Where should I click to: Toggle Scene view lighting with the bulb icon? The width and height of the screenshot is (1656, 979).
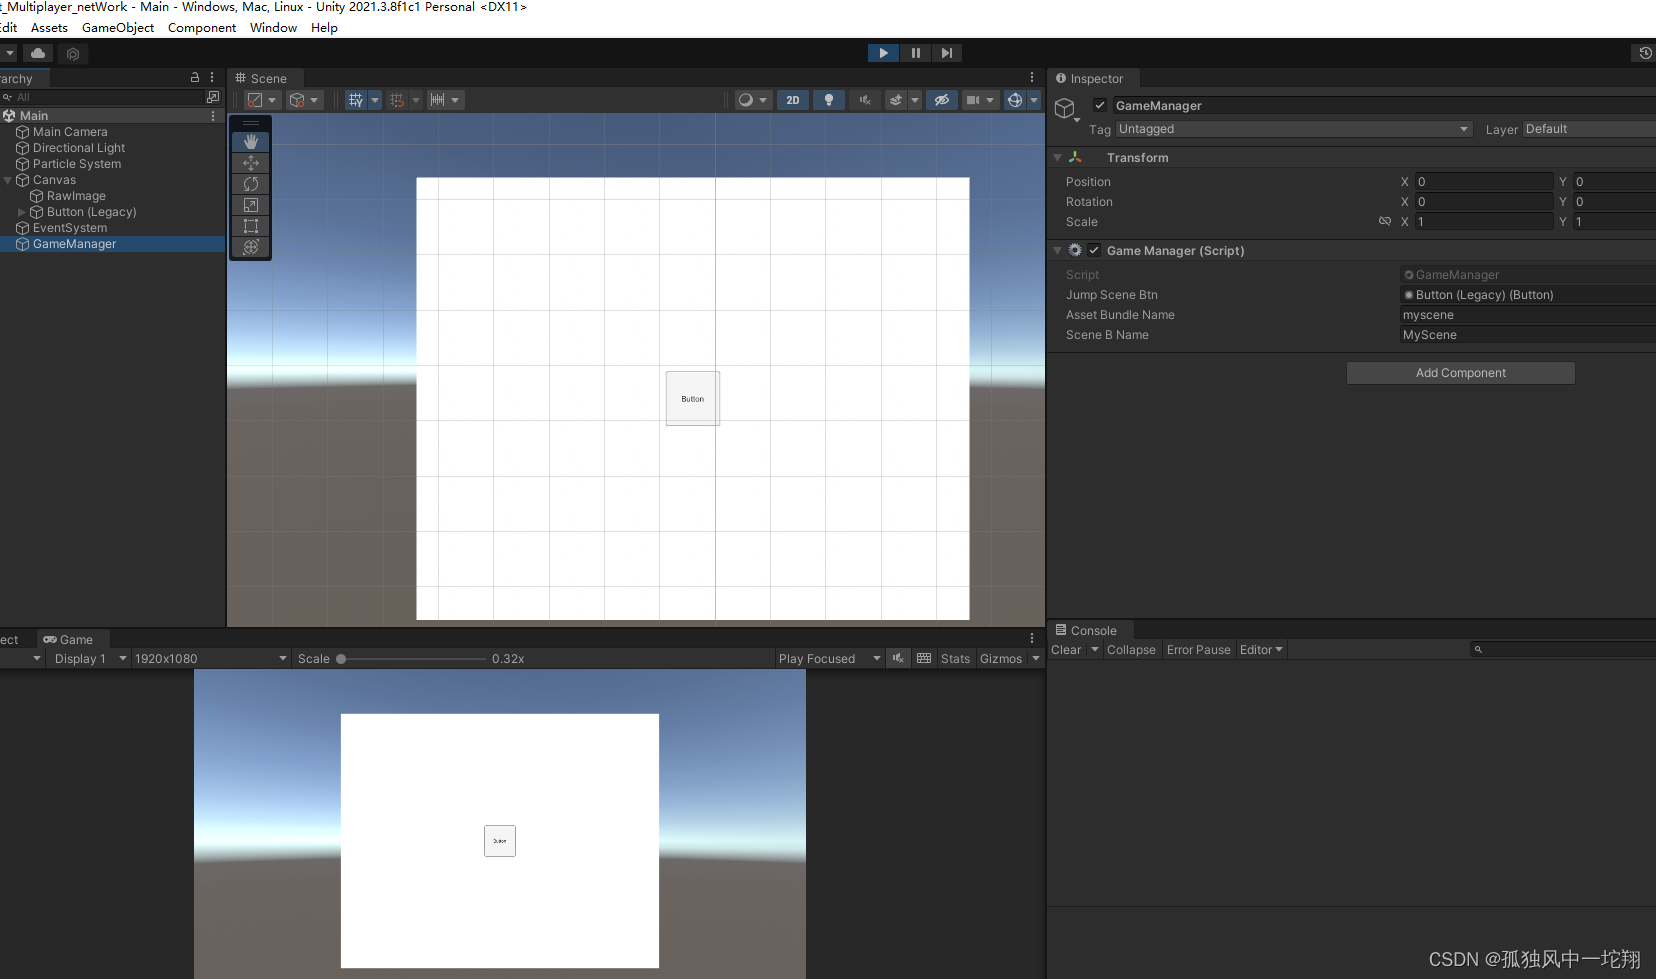(829, 99)
